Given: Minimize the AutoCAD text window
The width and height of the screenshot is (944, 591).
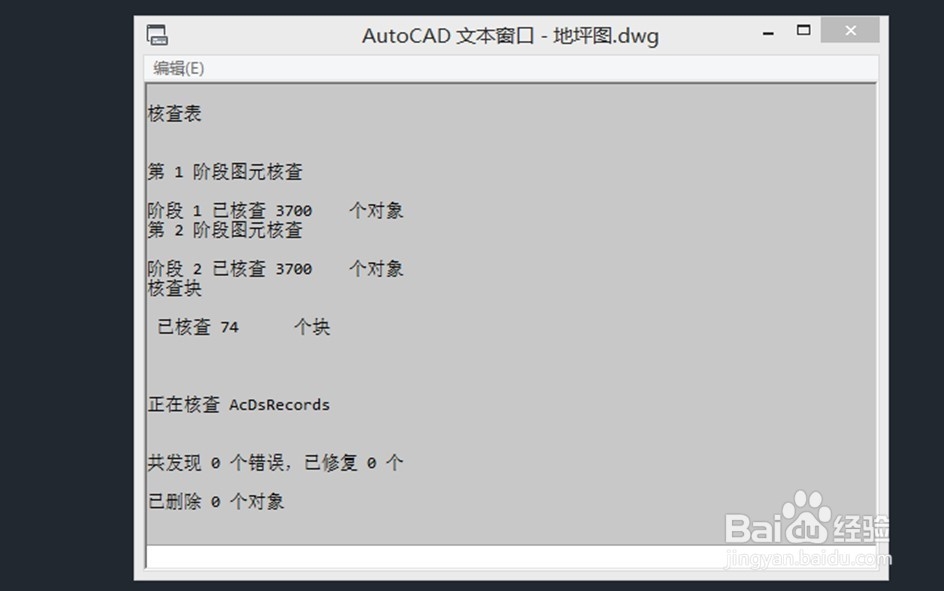Looking at the screenshot, I should pos(768,33).
